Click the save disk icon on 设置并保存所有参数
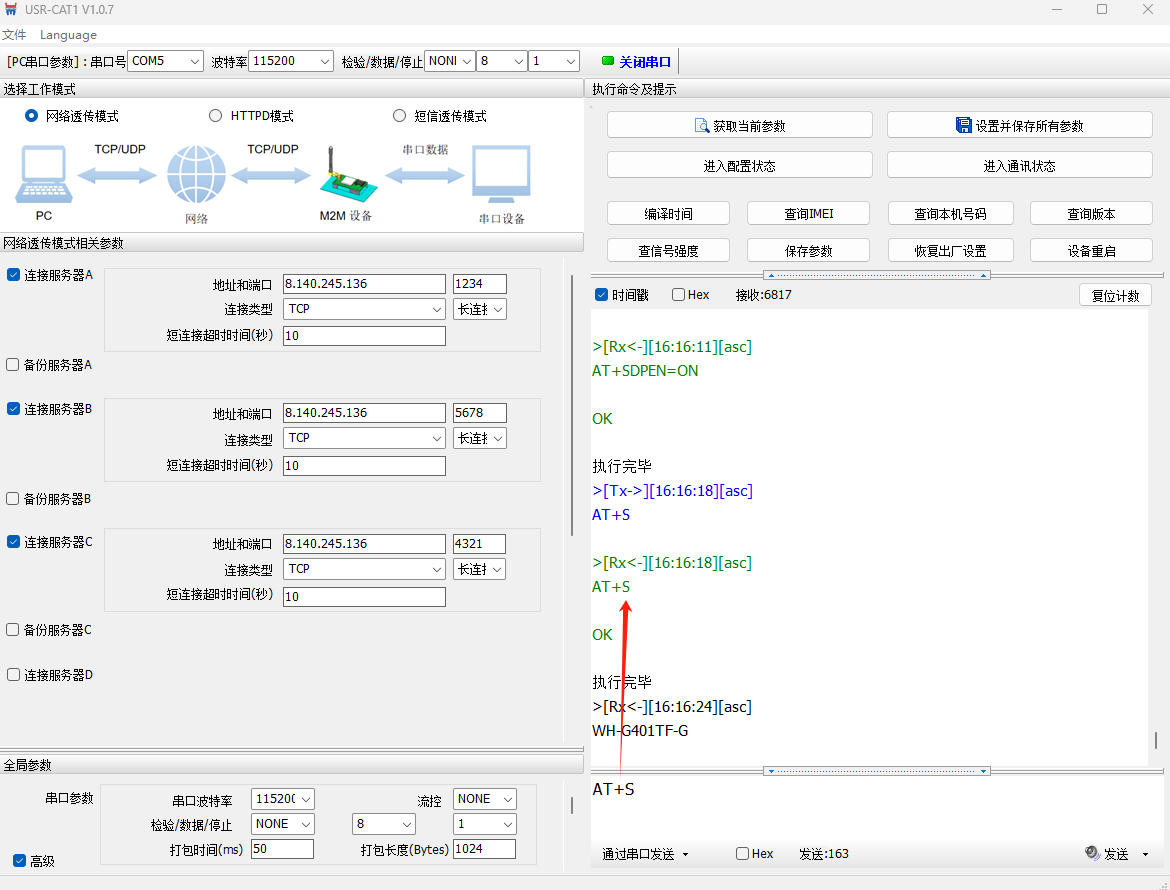 [963, 126]
